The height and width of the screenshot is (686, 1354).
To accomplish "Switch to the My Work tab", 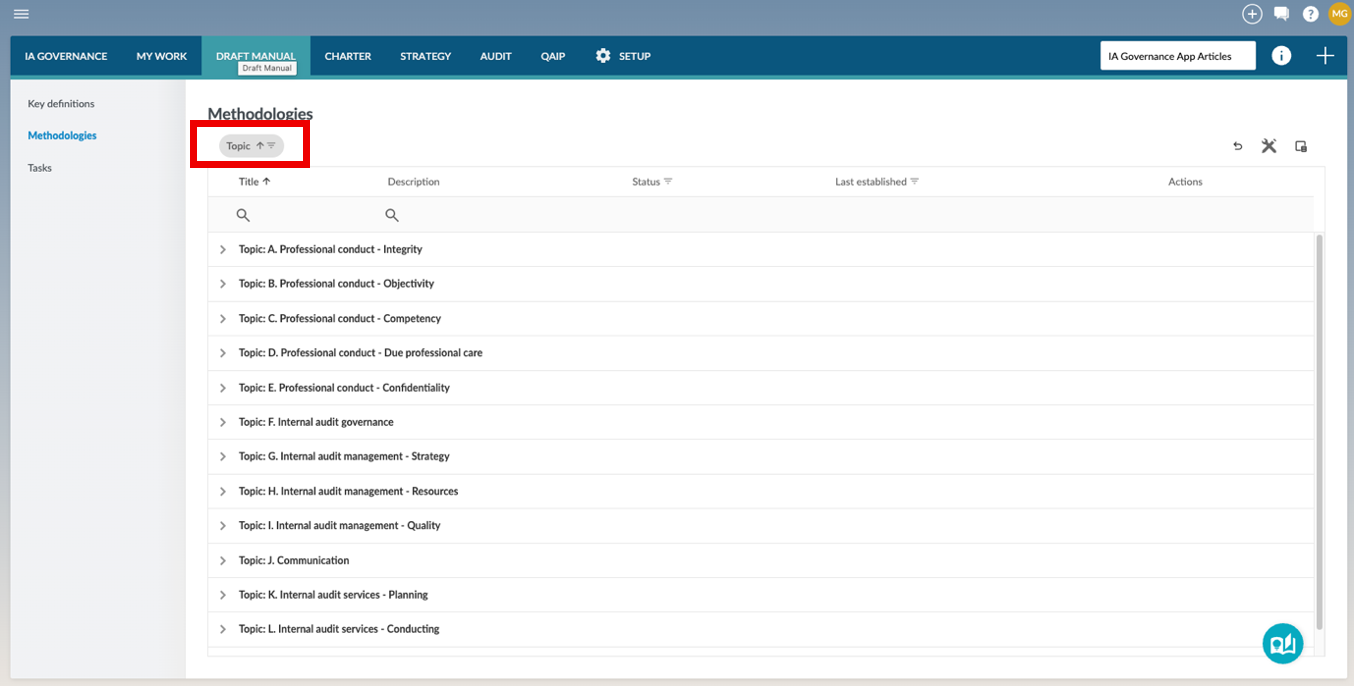I will (162, 56).
